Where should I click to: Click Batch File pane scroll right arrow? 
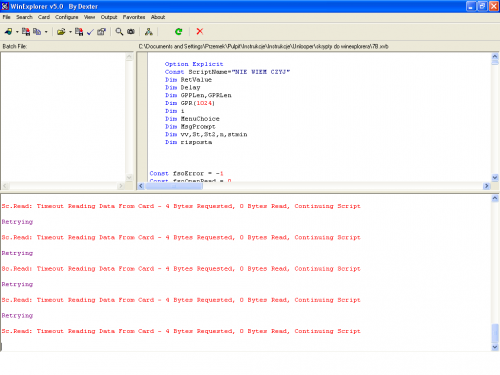121,186
